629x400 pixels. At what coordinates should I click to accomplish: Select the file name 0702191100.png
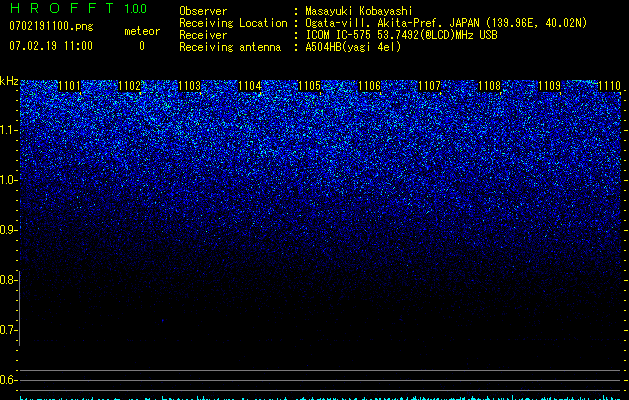[51, 26]
